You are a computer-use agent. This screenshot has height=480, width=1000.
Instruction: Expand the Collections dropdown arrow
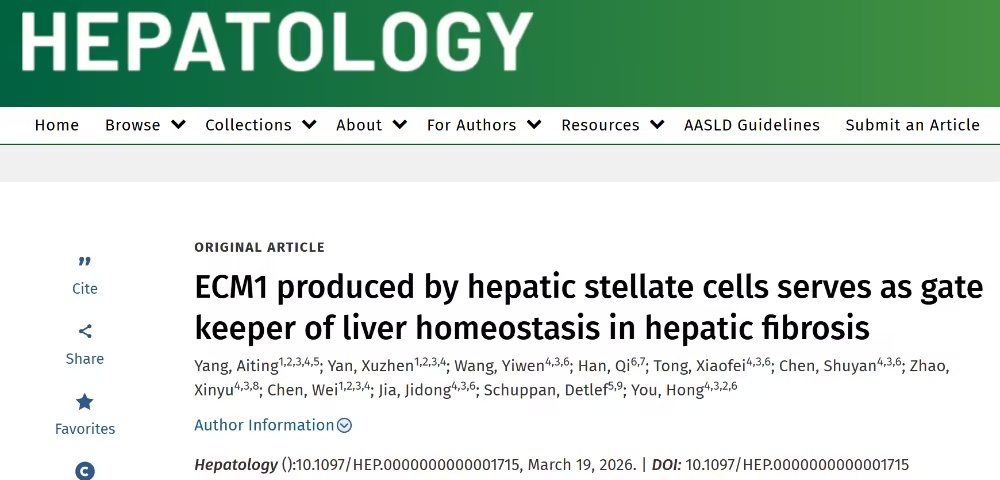309,125
